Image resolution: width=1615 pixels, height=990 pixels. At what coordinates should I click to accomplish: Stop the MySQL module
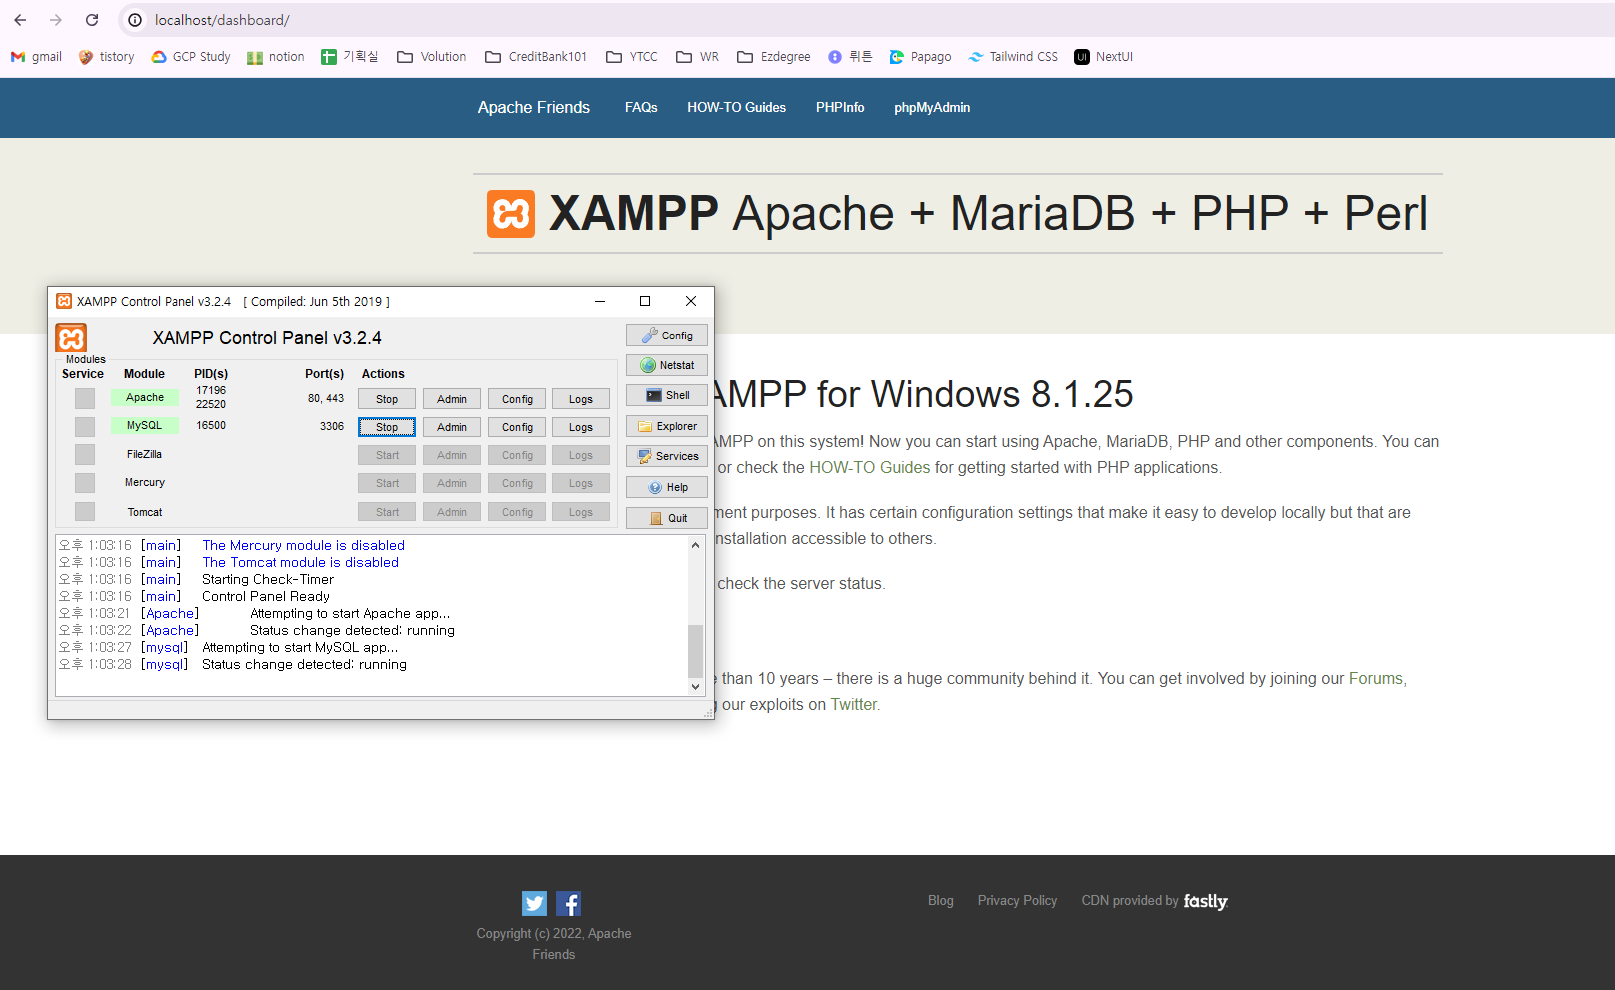(x=387, y=427)
